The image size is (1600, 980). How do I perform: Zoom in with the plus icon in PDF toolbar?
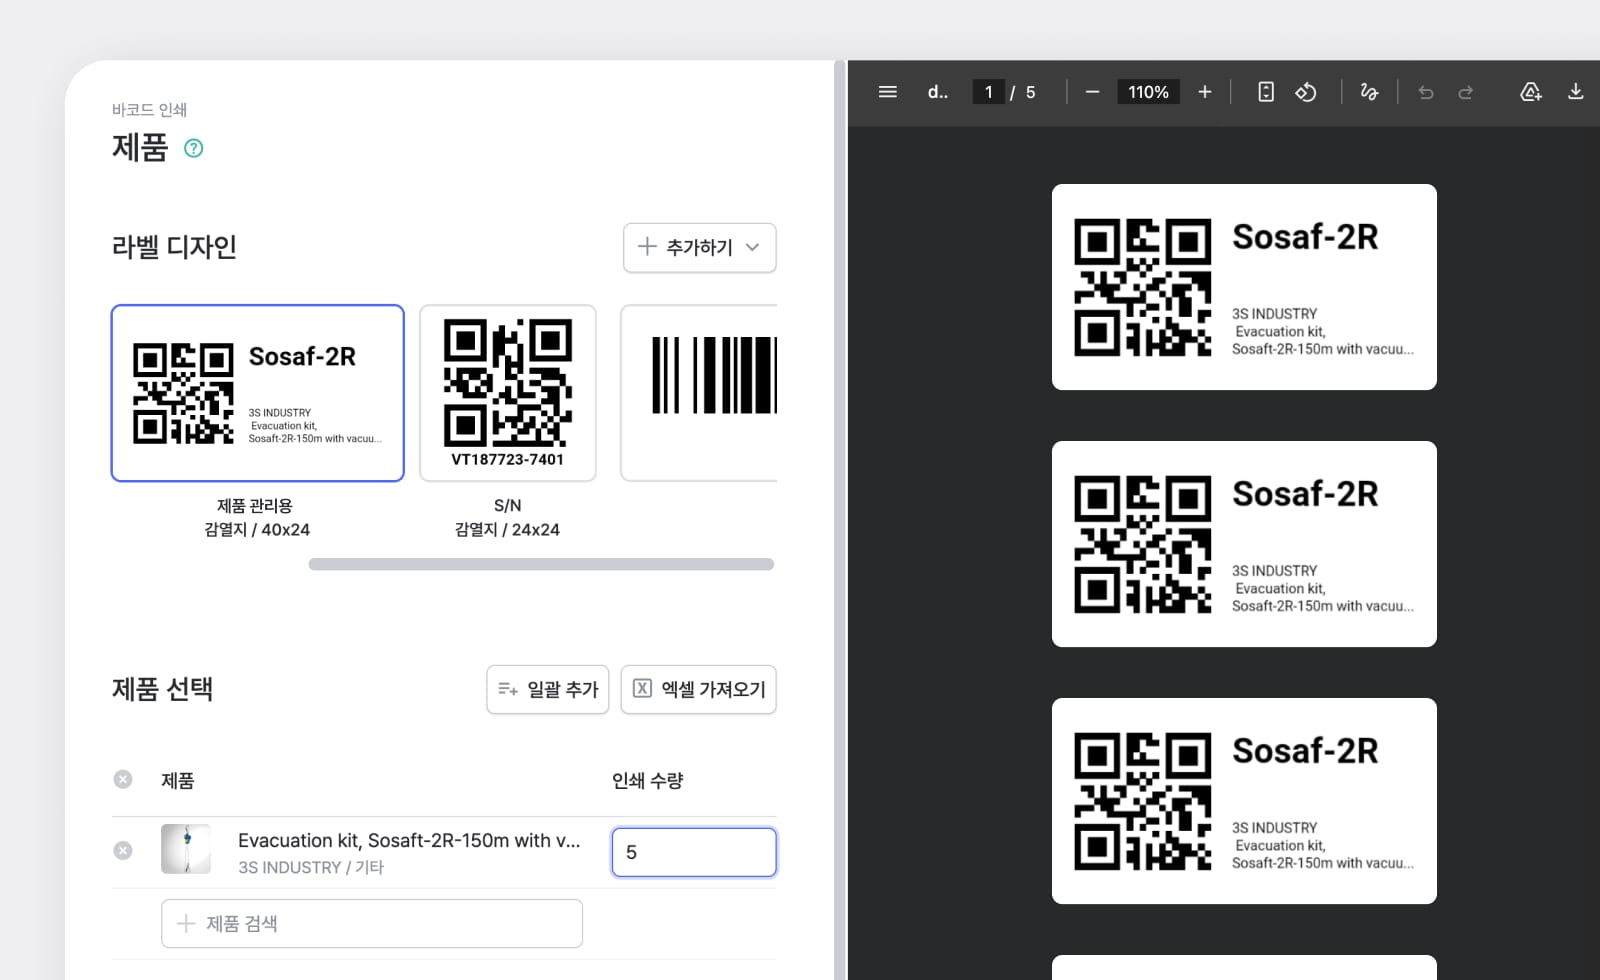tap(1205, 92)
